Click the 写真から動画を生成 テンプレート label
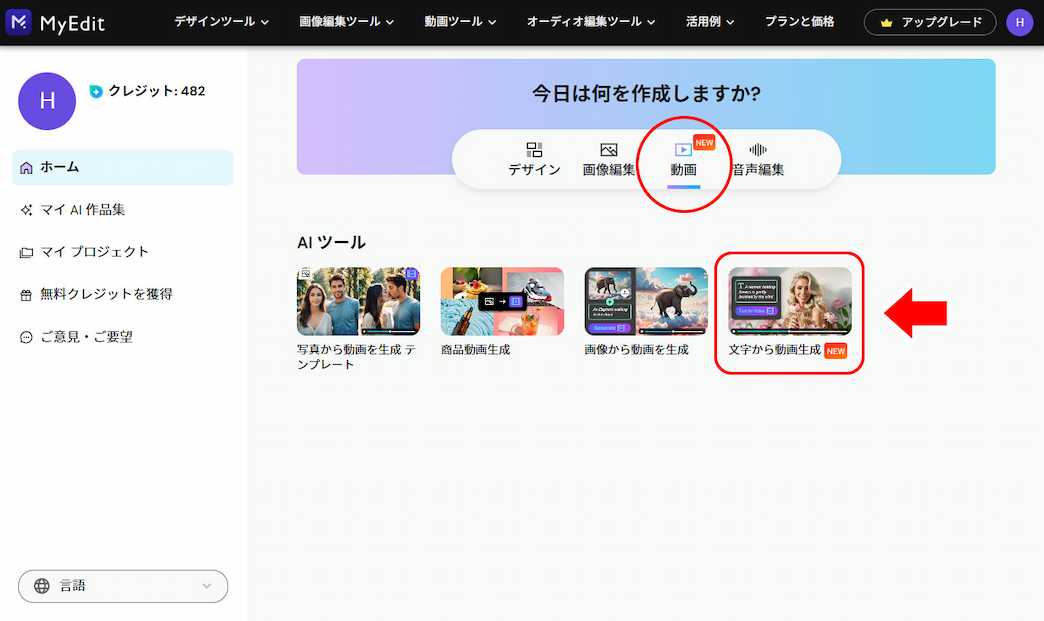 pyautogui.click(x=356, y=357)
